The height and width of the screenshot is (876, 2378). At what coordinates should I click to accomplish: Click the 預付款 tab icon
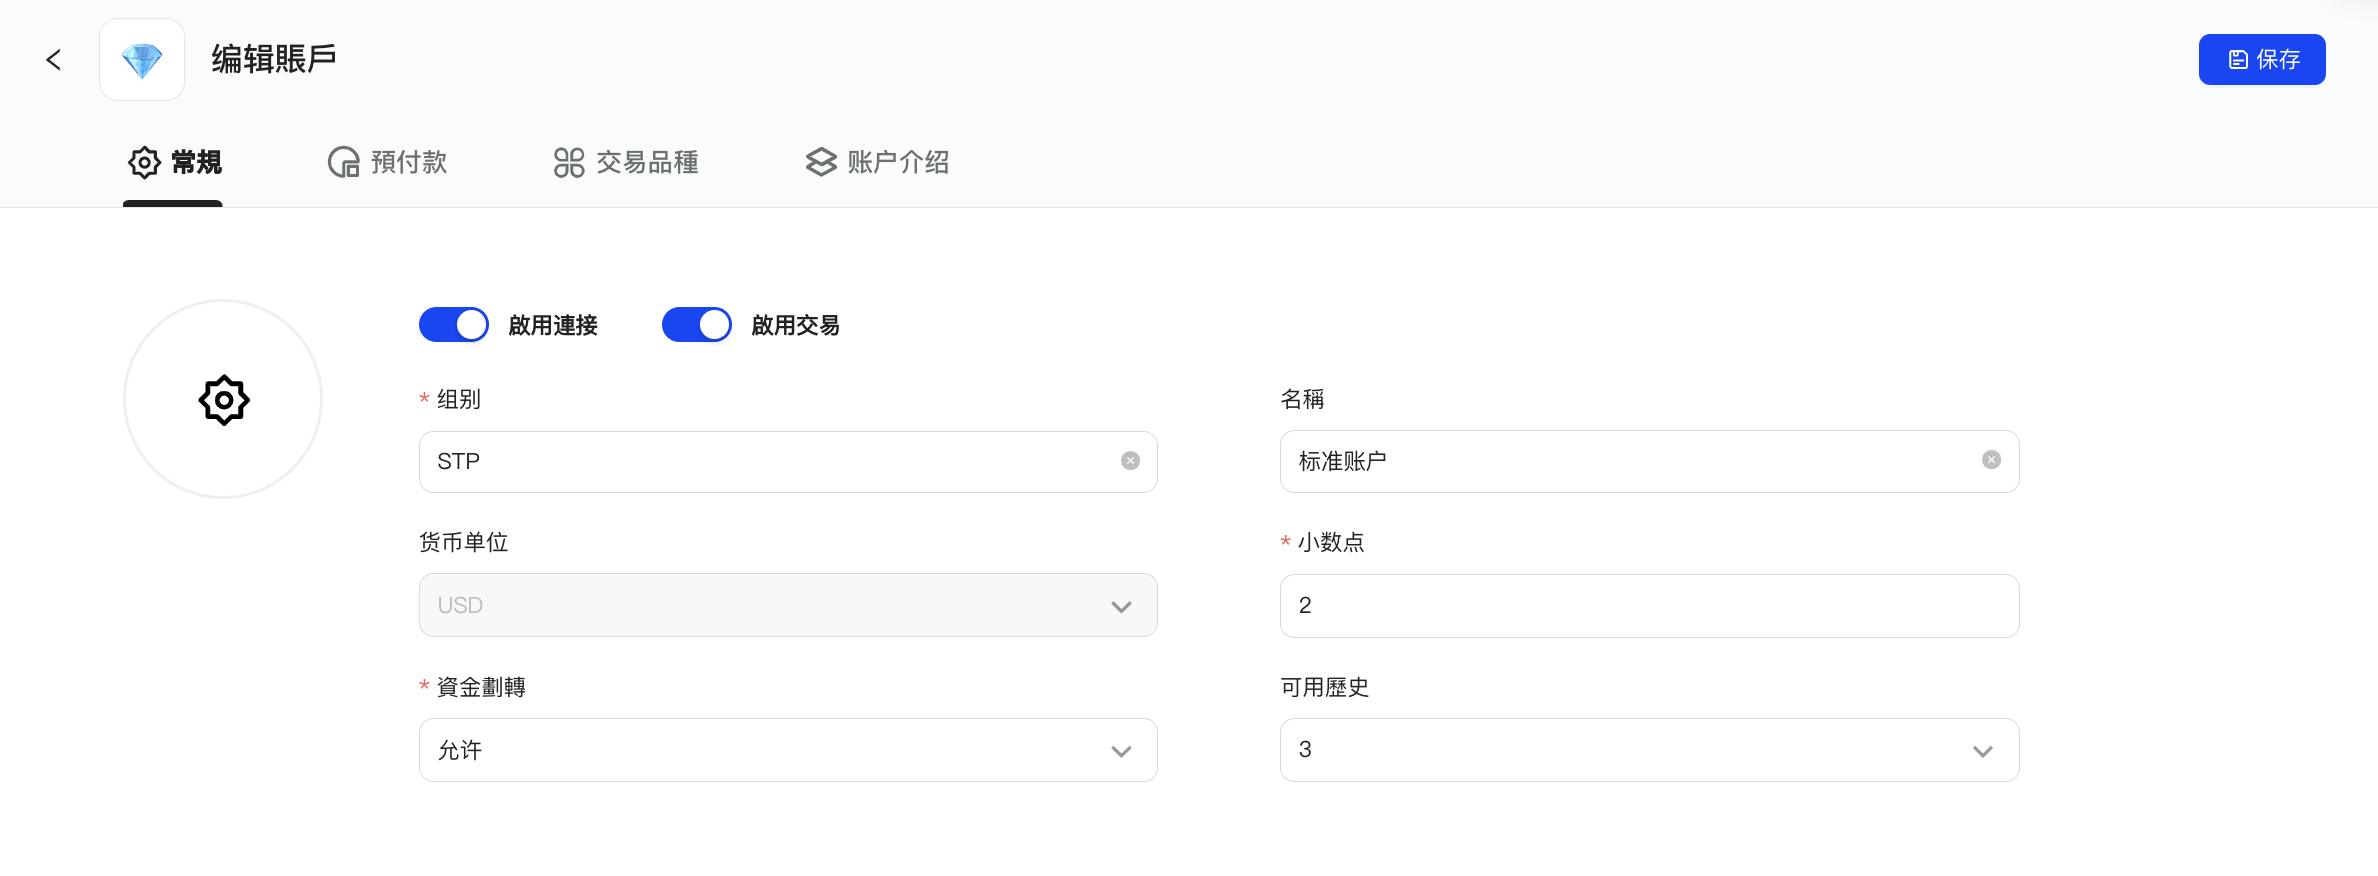[344, 162]
